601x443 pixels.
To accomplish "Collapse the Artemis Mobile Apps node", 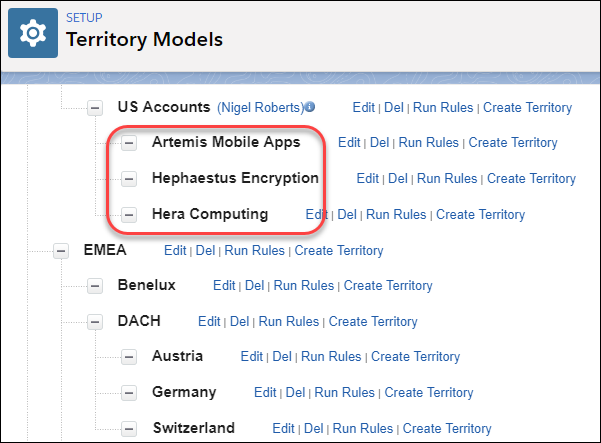I will tap(129, 143).
